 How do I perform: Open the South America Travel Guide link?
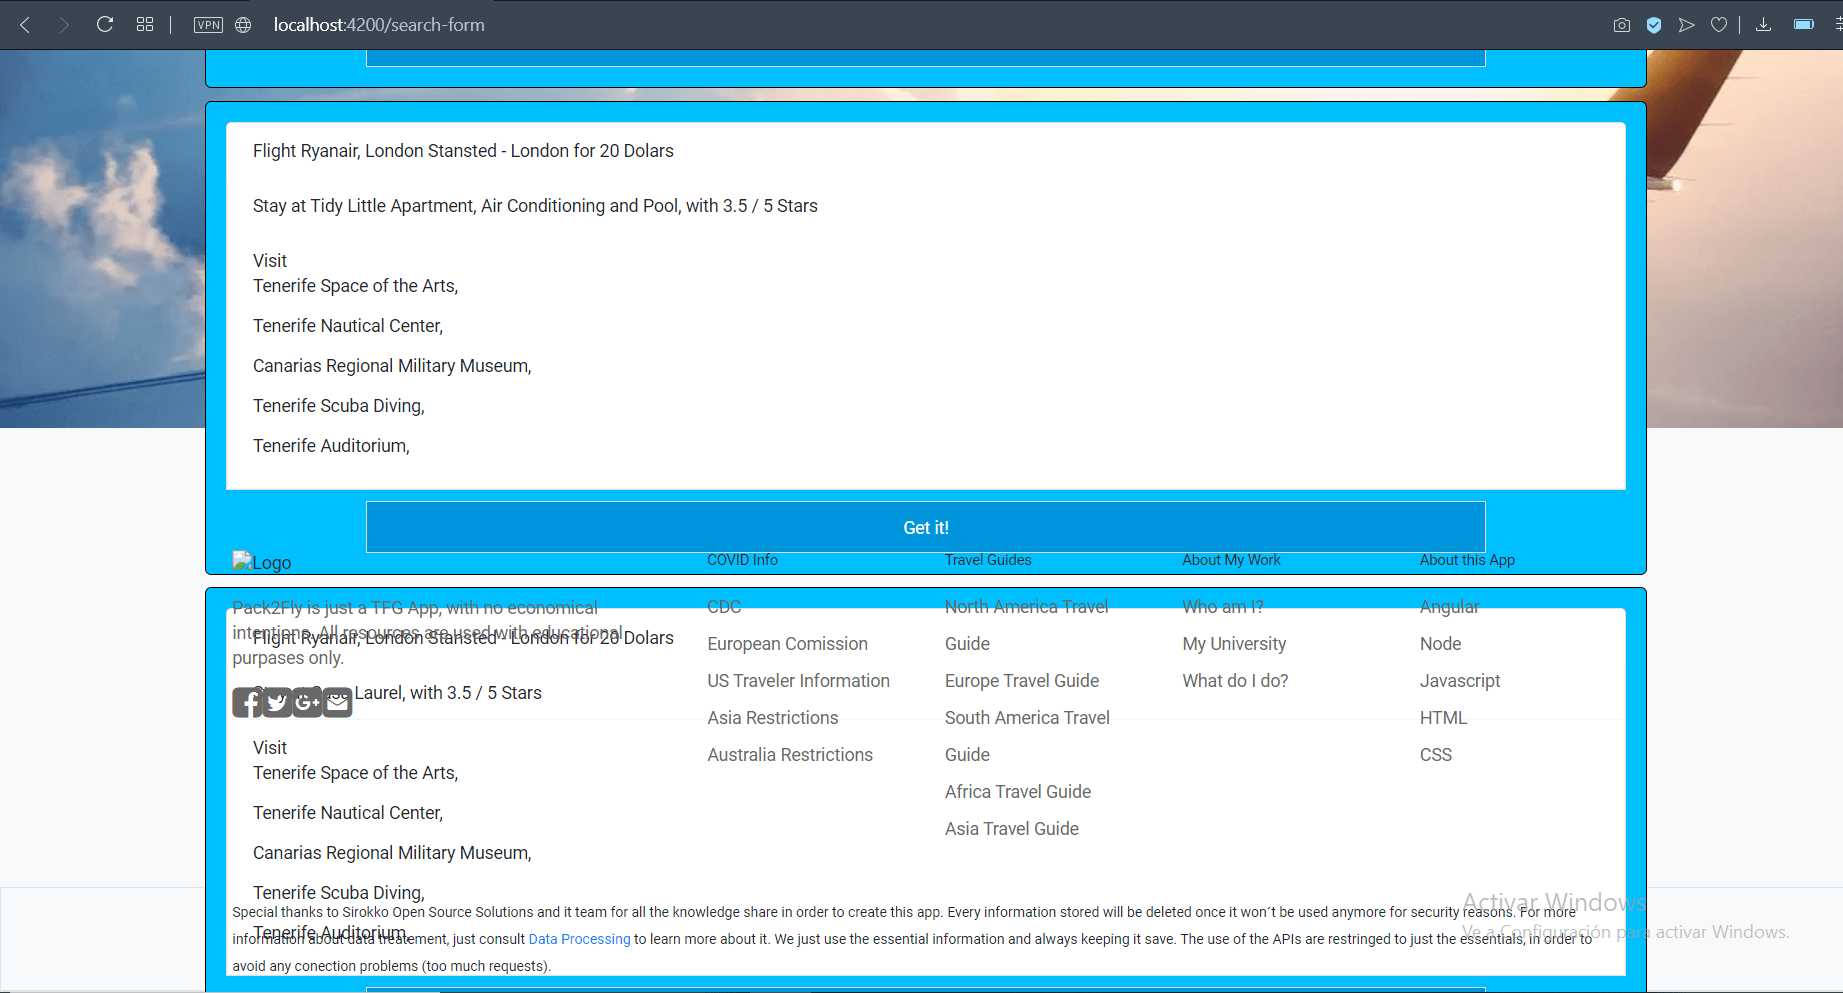(x=1027, y=736)
